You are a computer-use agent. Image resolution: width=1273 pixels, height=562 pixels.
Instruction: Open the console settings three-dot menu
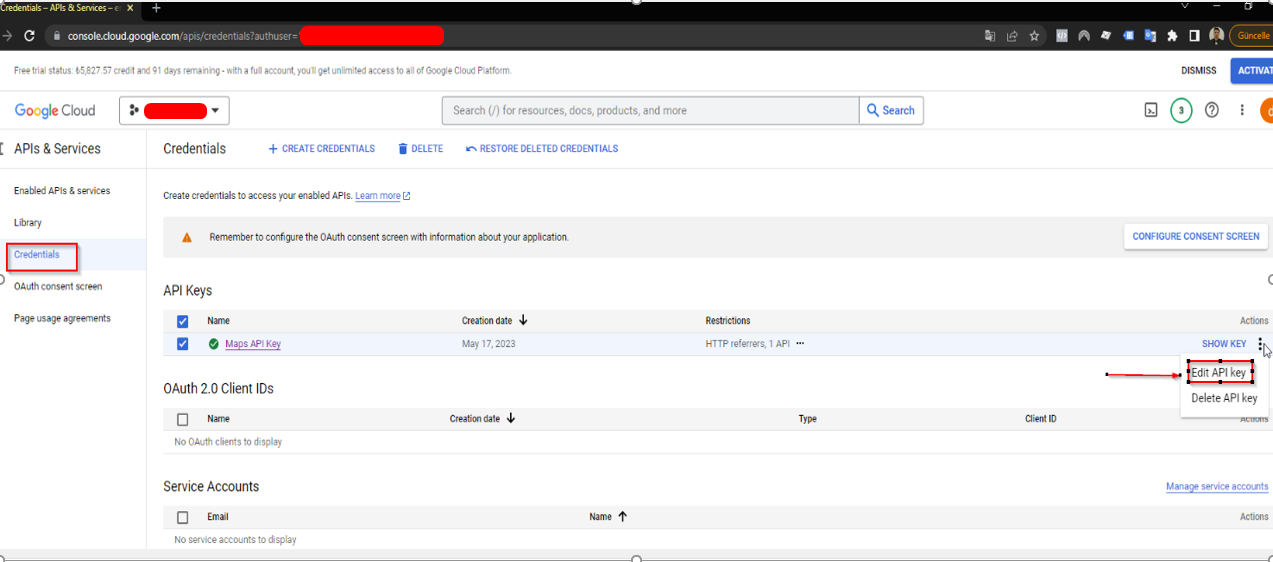point(1242,110)
